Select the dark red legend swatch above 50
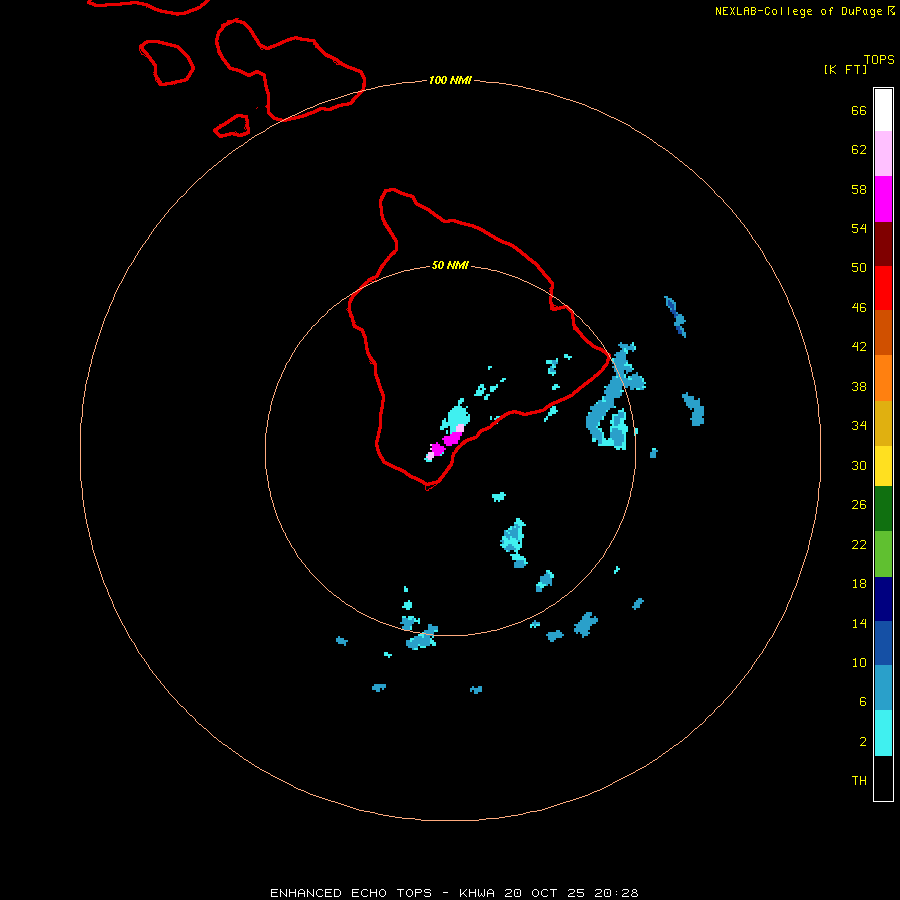This screenshot has width=900, height=900. [883, 243]
